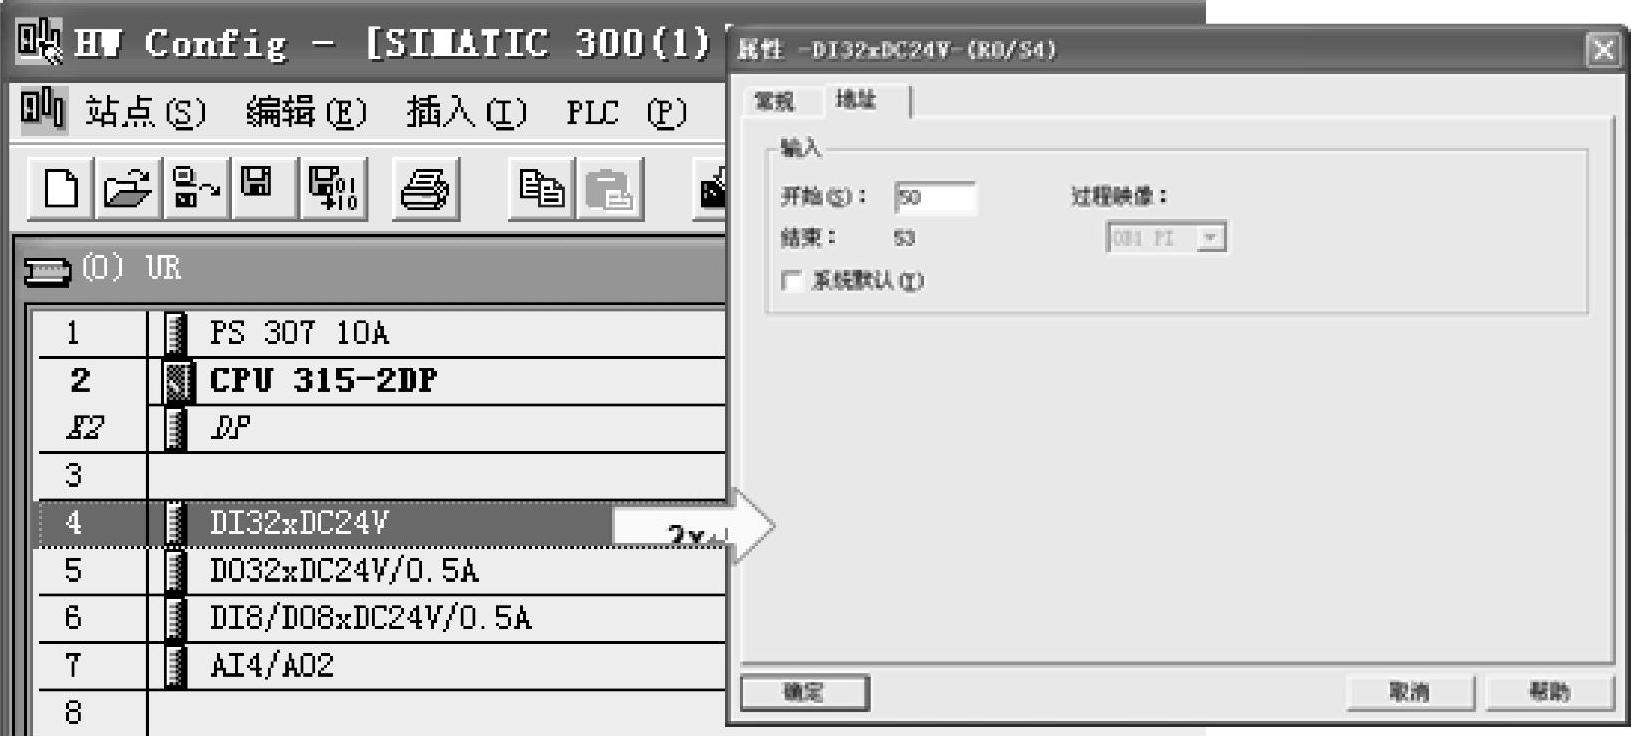Open the 站点(S) menu
This screenshot has height=736, width=1631.
145,112
